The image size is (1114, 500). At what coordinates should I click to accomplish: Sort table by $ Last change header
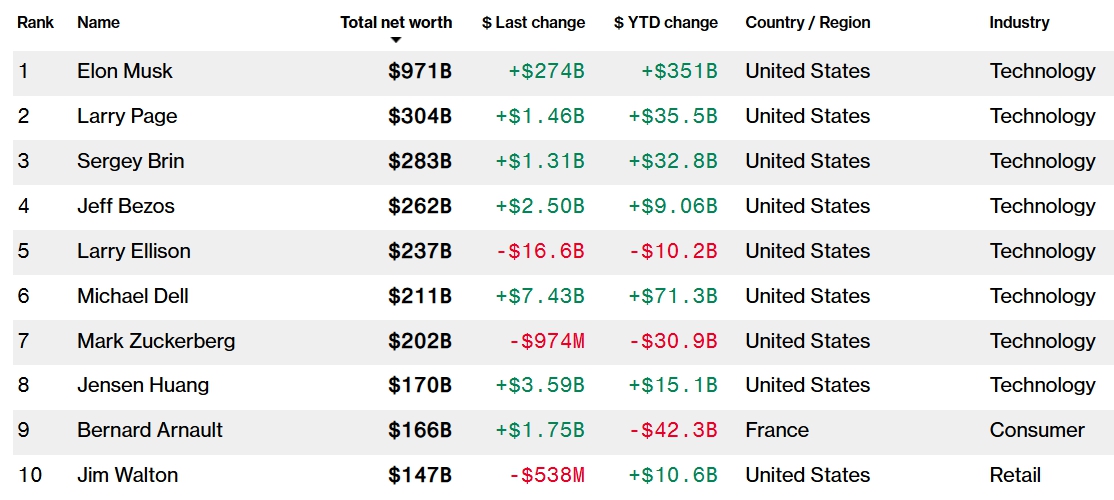click(x=533, y=23)
